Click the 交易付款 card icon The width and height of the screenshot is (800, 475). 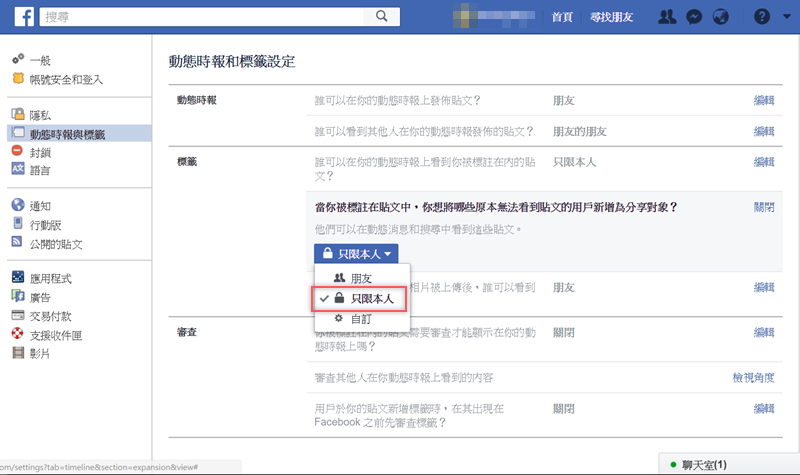[x=18, y=315]
